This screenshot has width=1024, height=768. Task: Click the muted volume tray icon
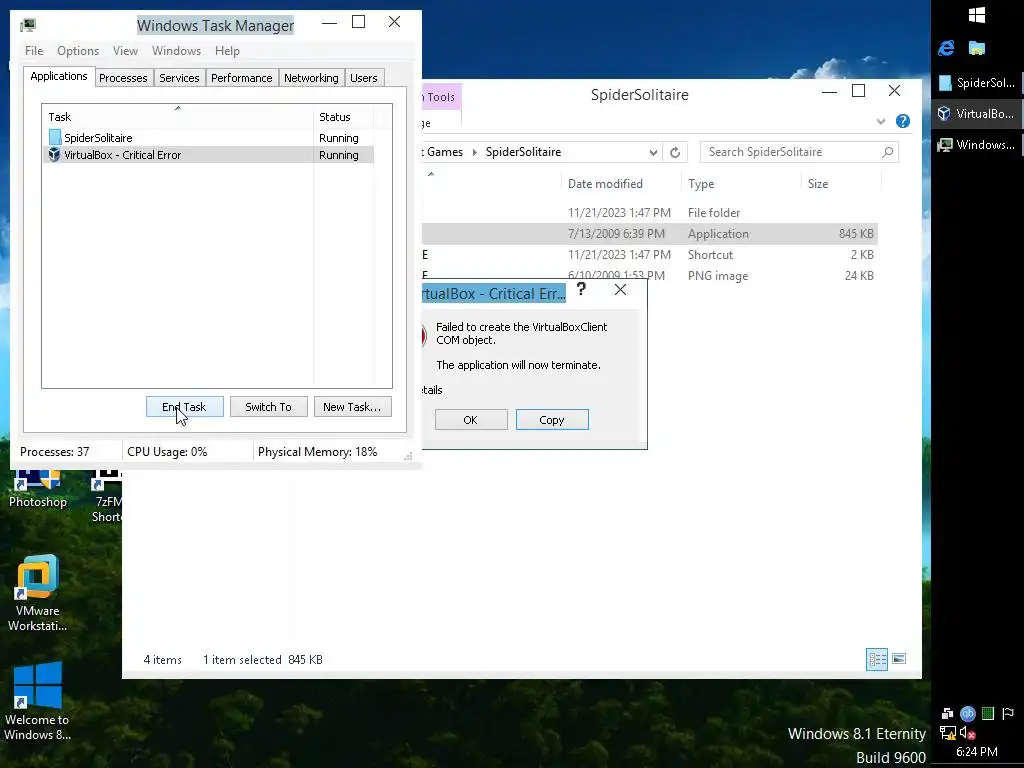coord(967,733)
